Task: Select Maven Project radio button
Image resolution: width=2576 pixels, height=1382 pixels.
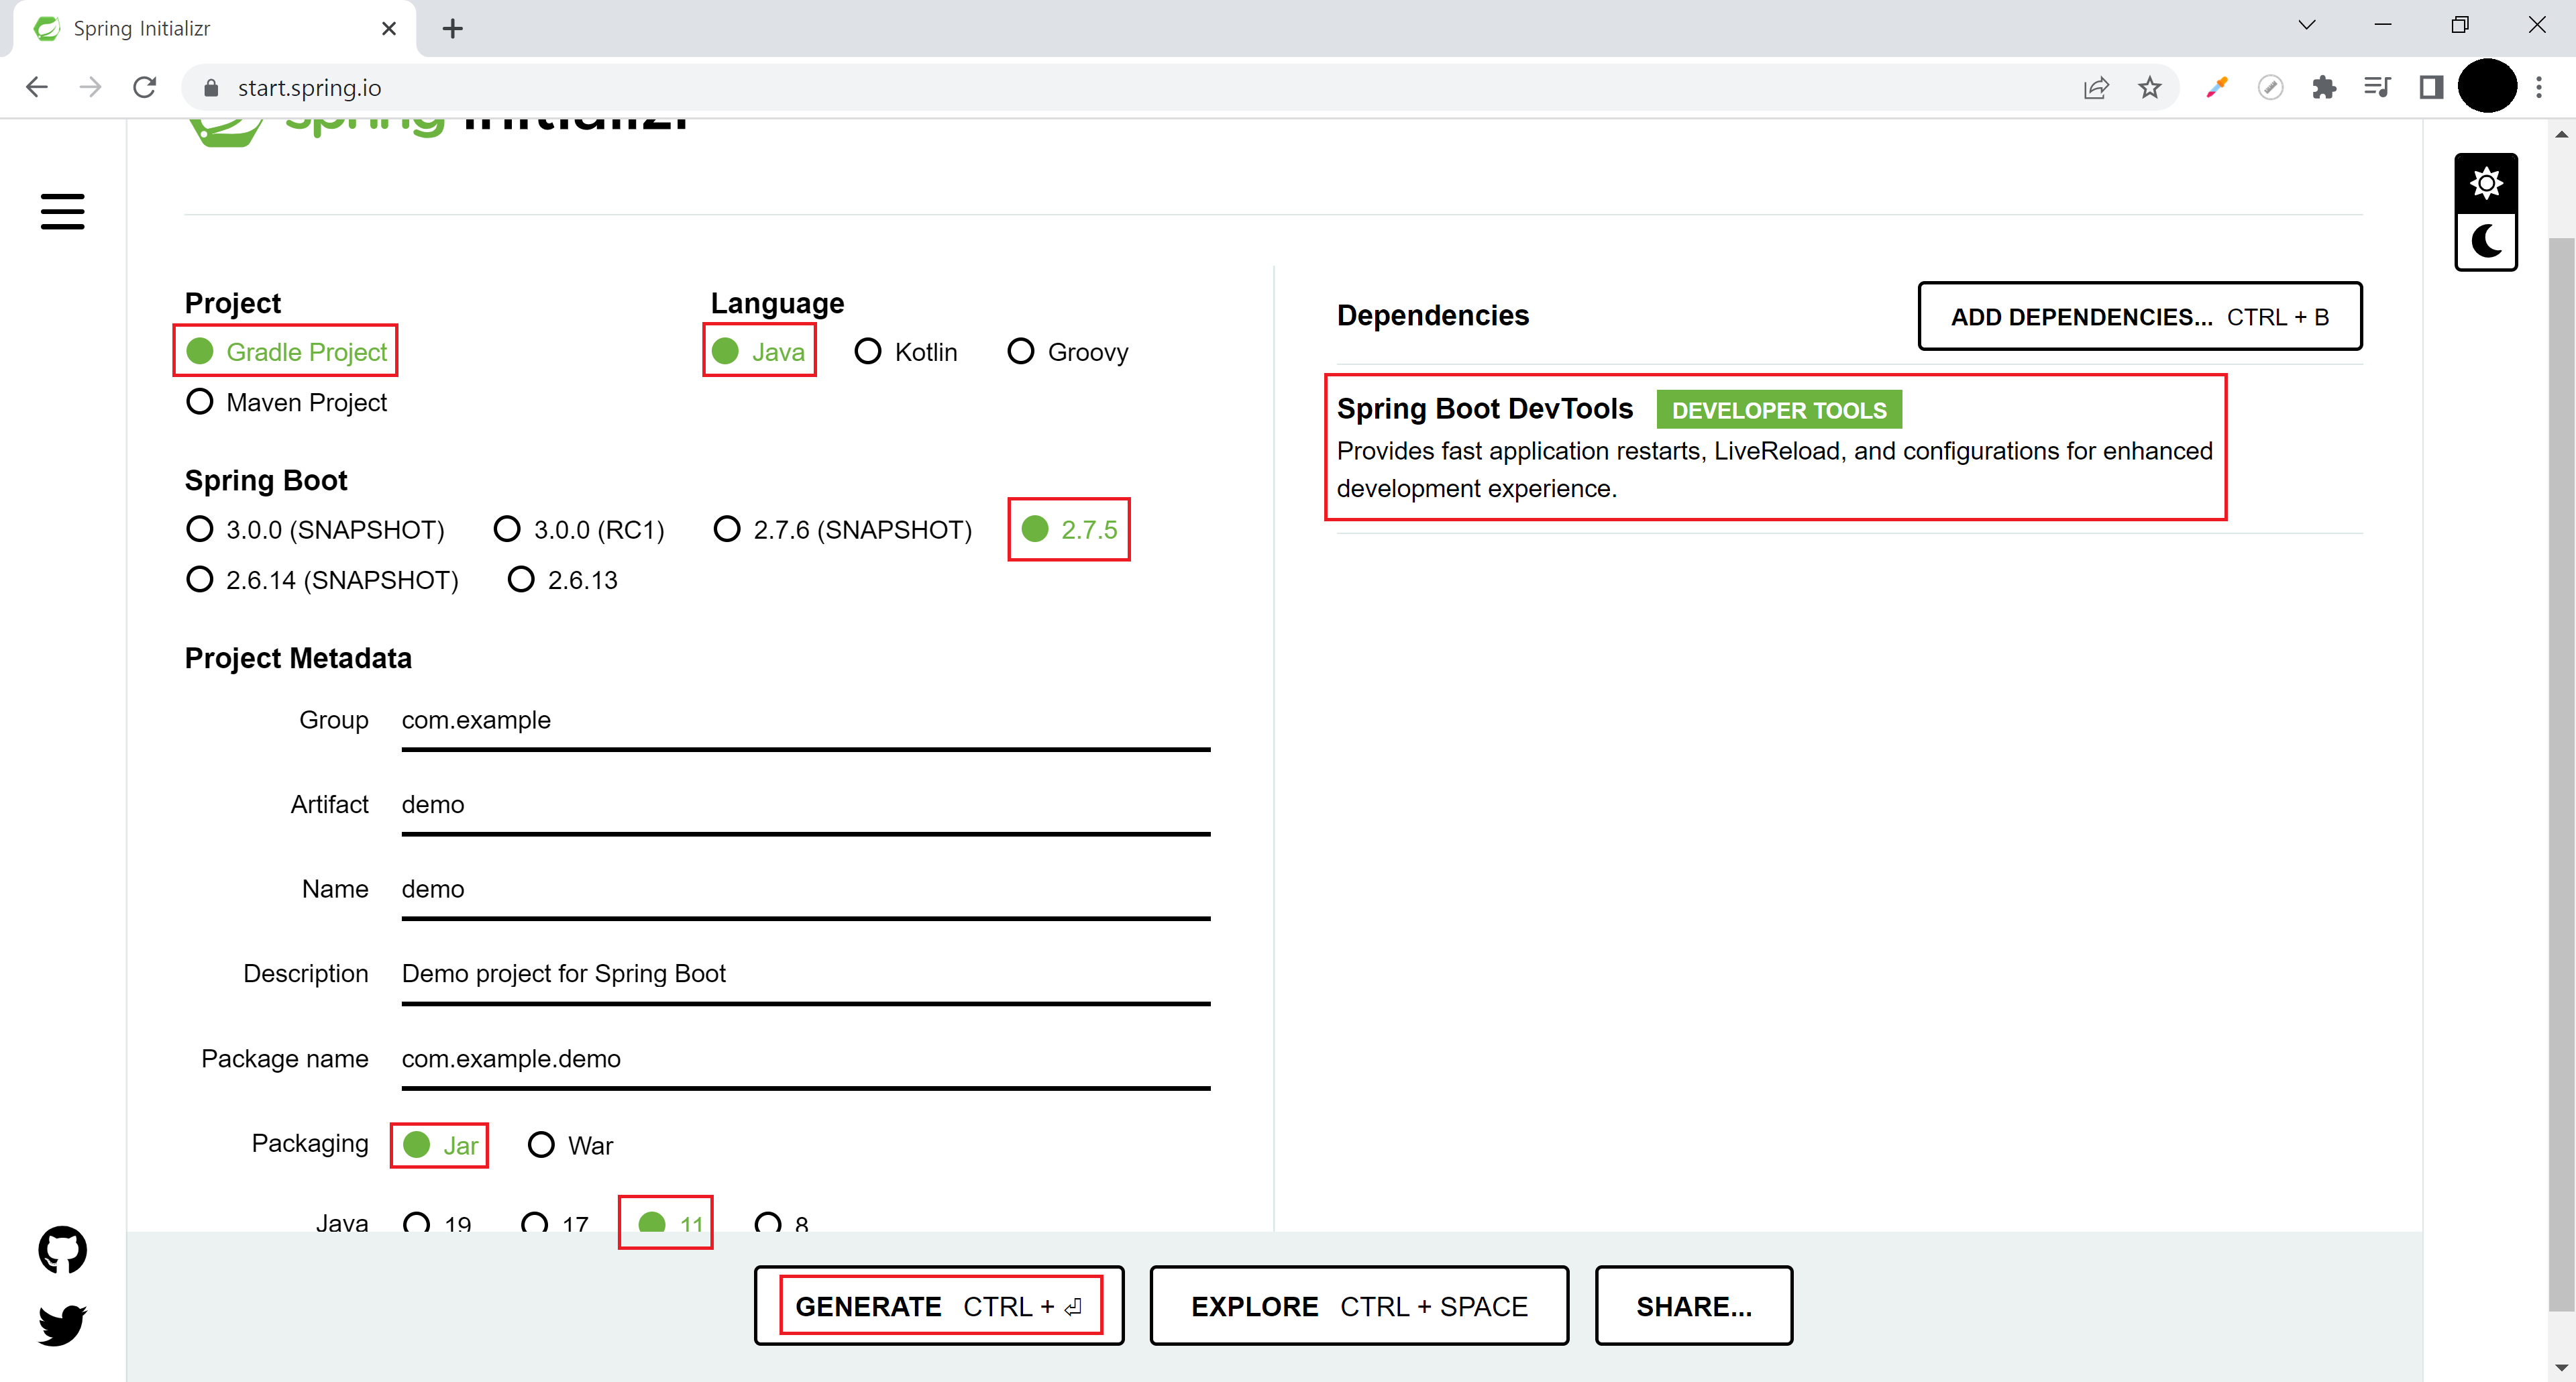Action: click(200, 402)
